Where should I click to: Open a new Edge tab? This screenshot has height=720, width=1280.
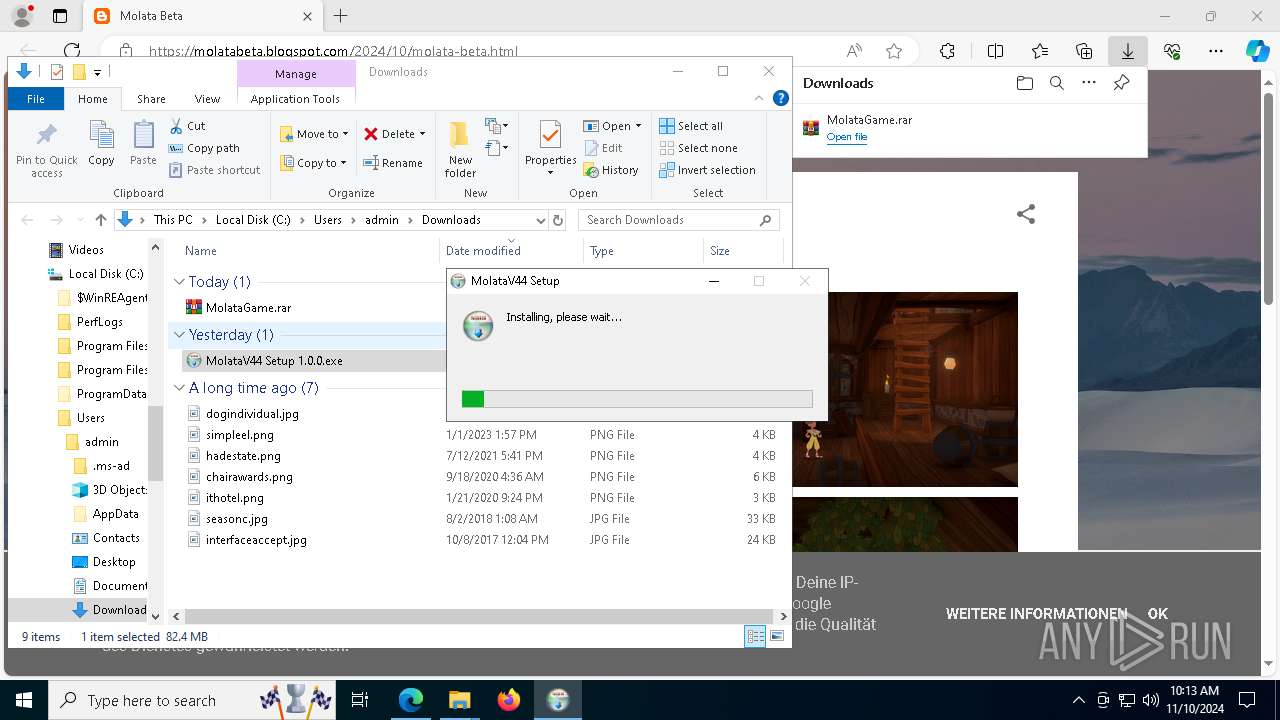click(x=340, y=16)
